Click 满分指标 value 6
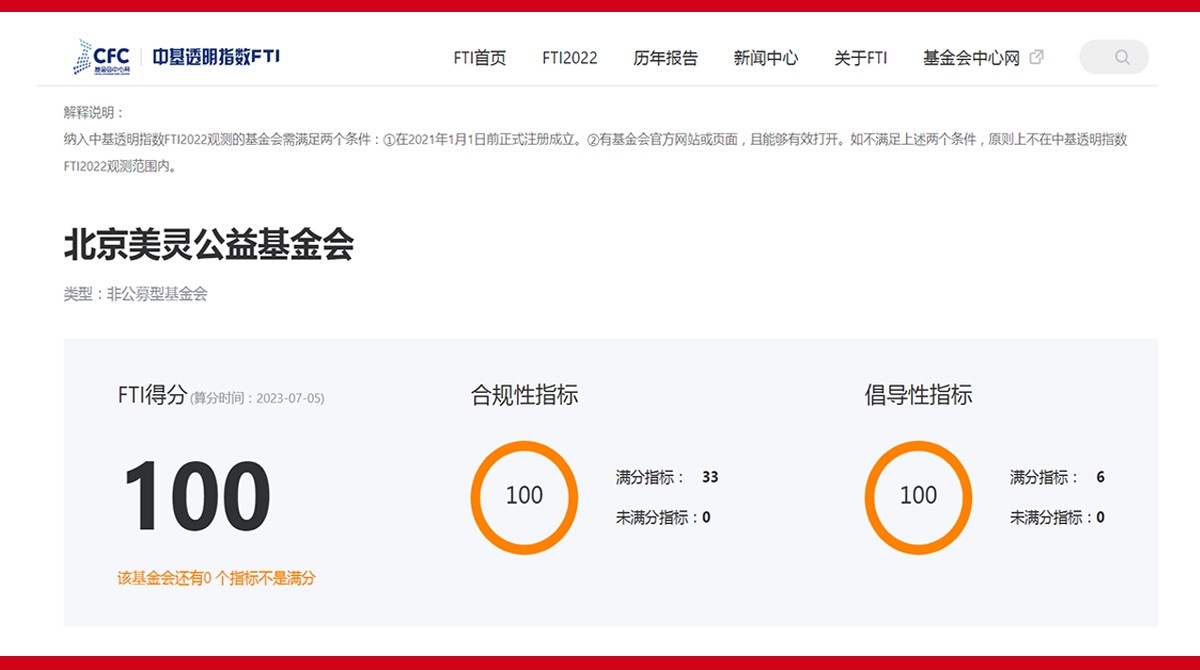 [1101, 477]
